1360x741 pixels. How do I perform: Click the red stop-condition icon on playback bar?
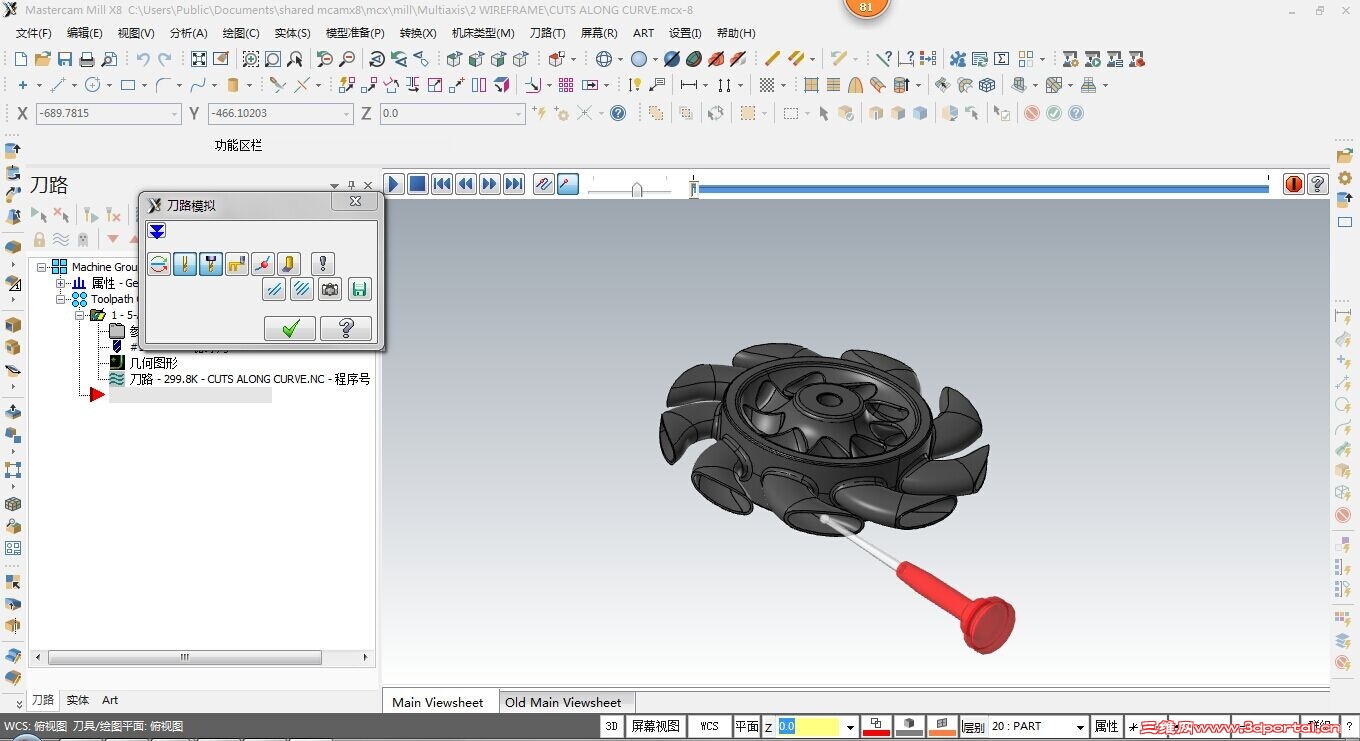1294,184
